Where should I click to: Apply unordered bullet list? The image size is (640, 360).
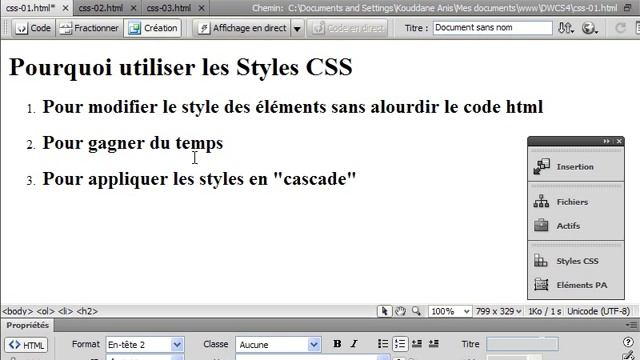[x=383, y=344]
